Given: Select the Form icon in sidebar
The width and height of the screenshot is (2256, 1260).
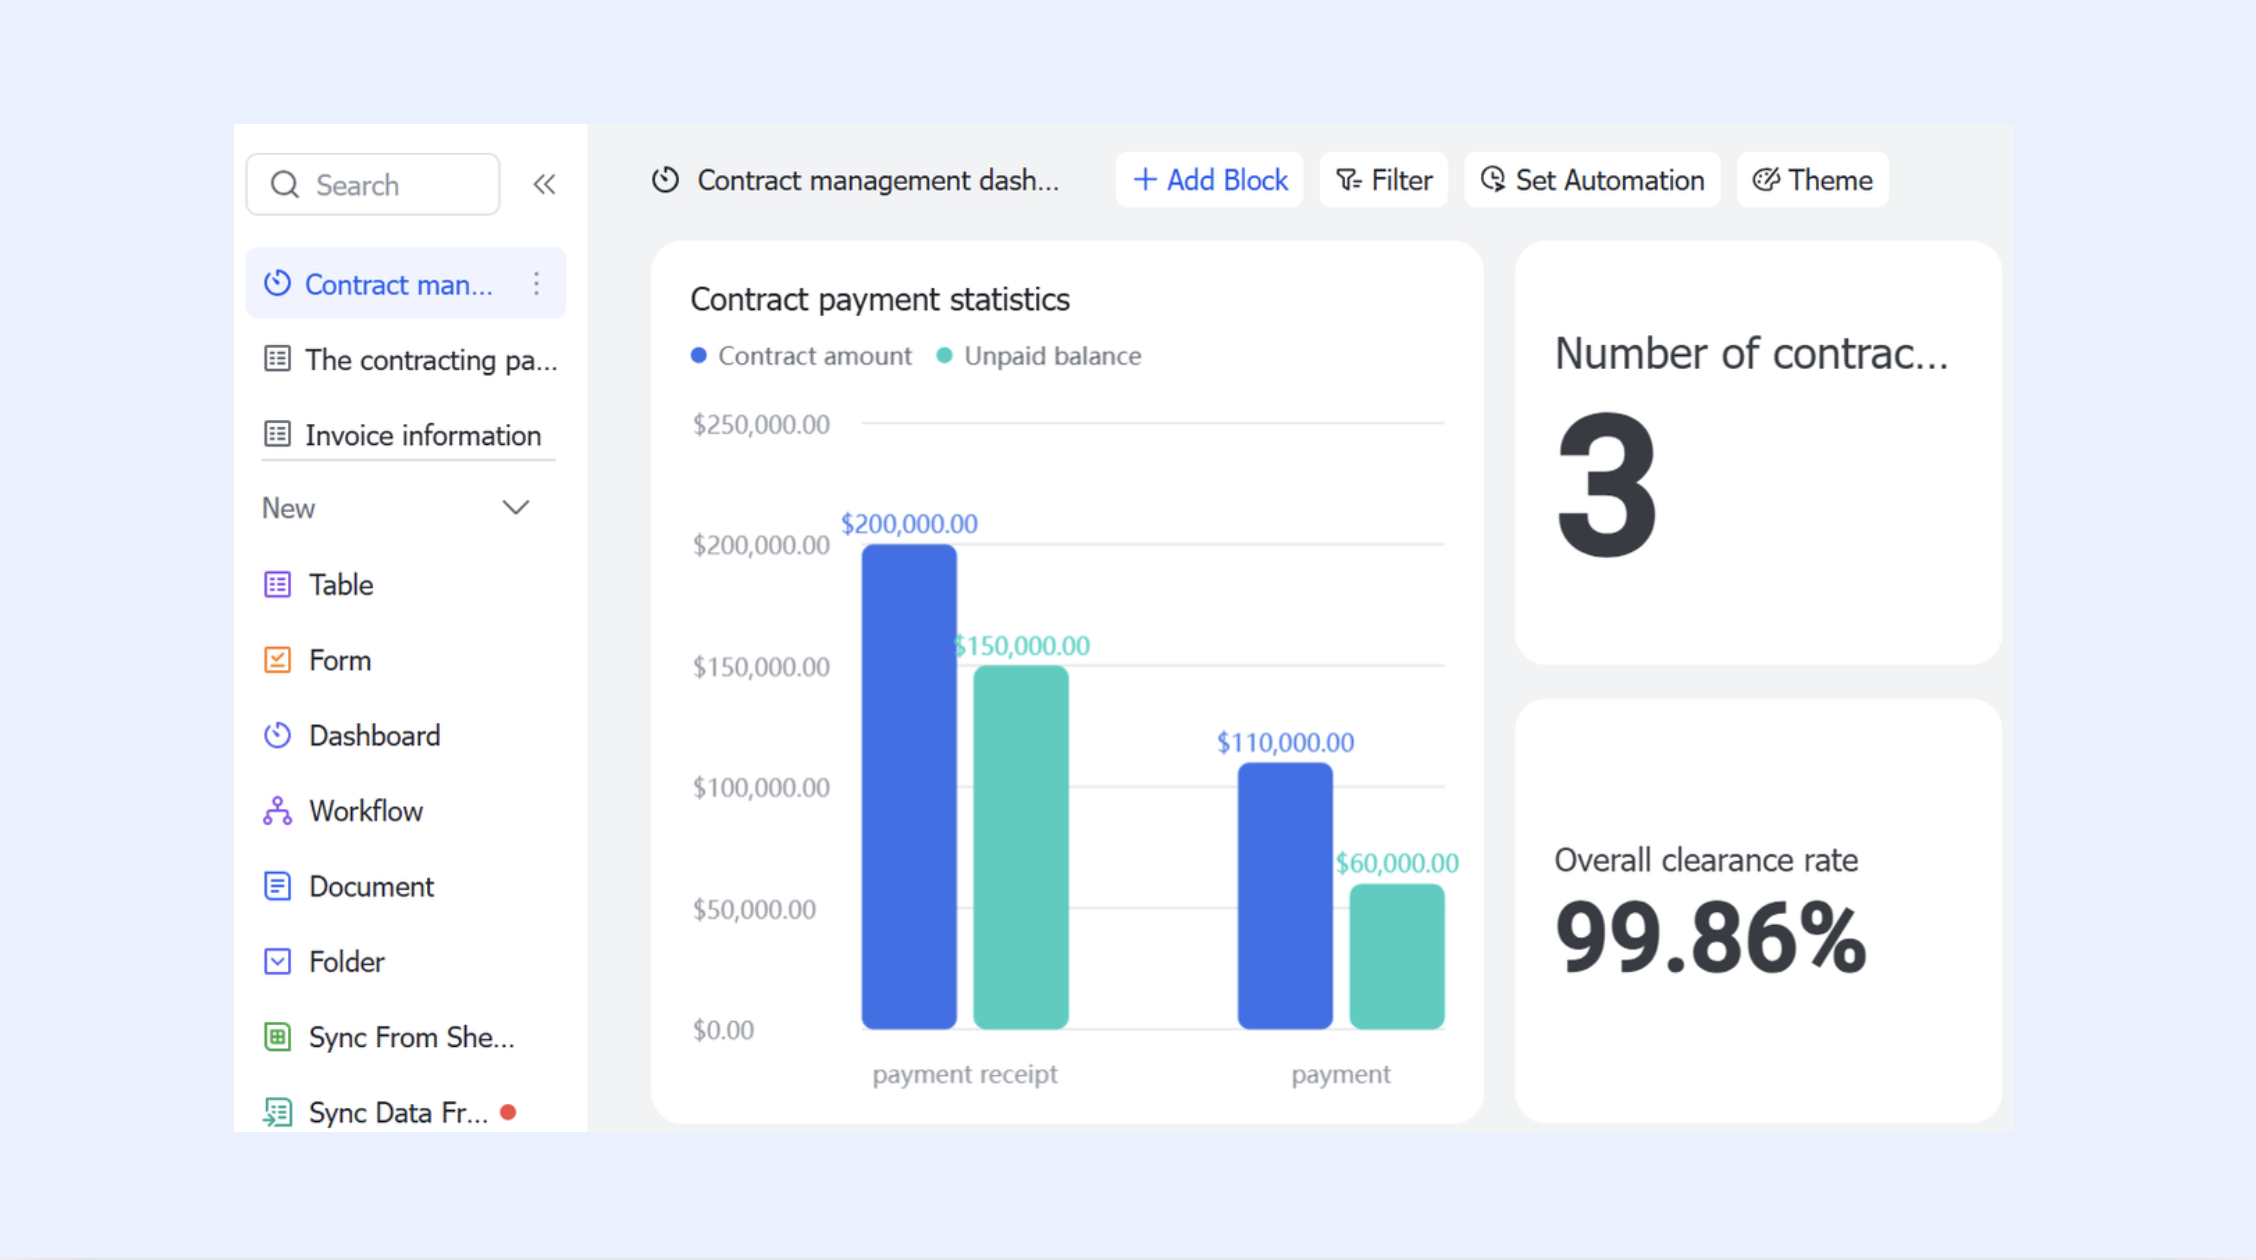Looking at the screenshot, I should pyautogui.click(x=277, y=660).
